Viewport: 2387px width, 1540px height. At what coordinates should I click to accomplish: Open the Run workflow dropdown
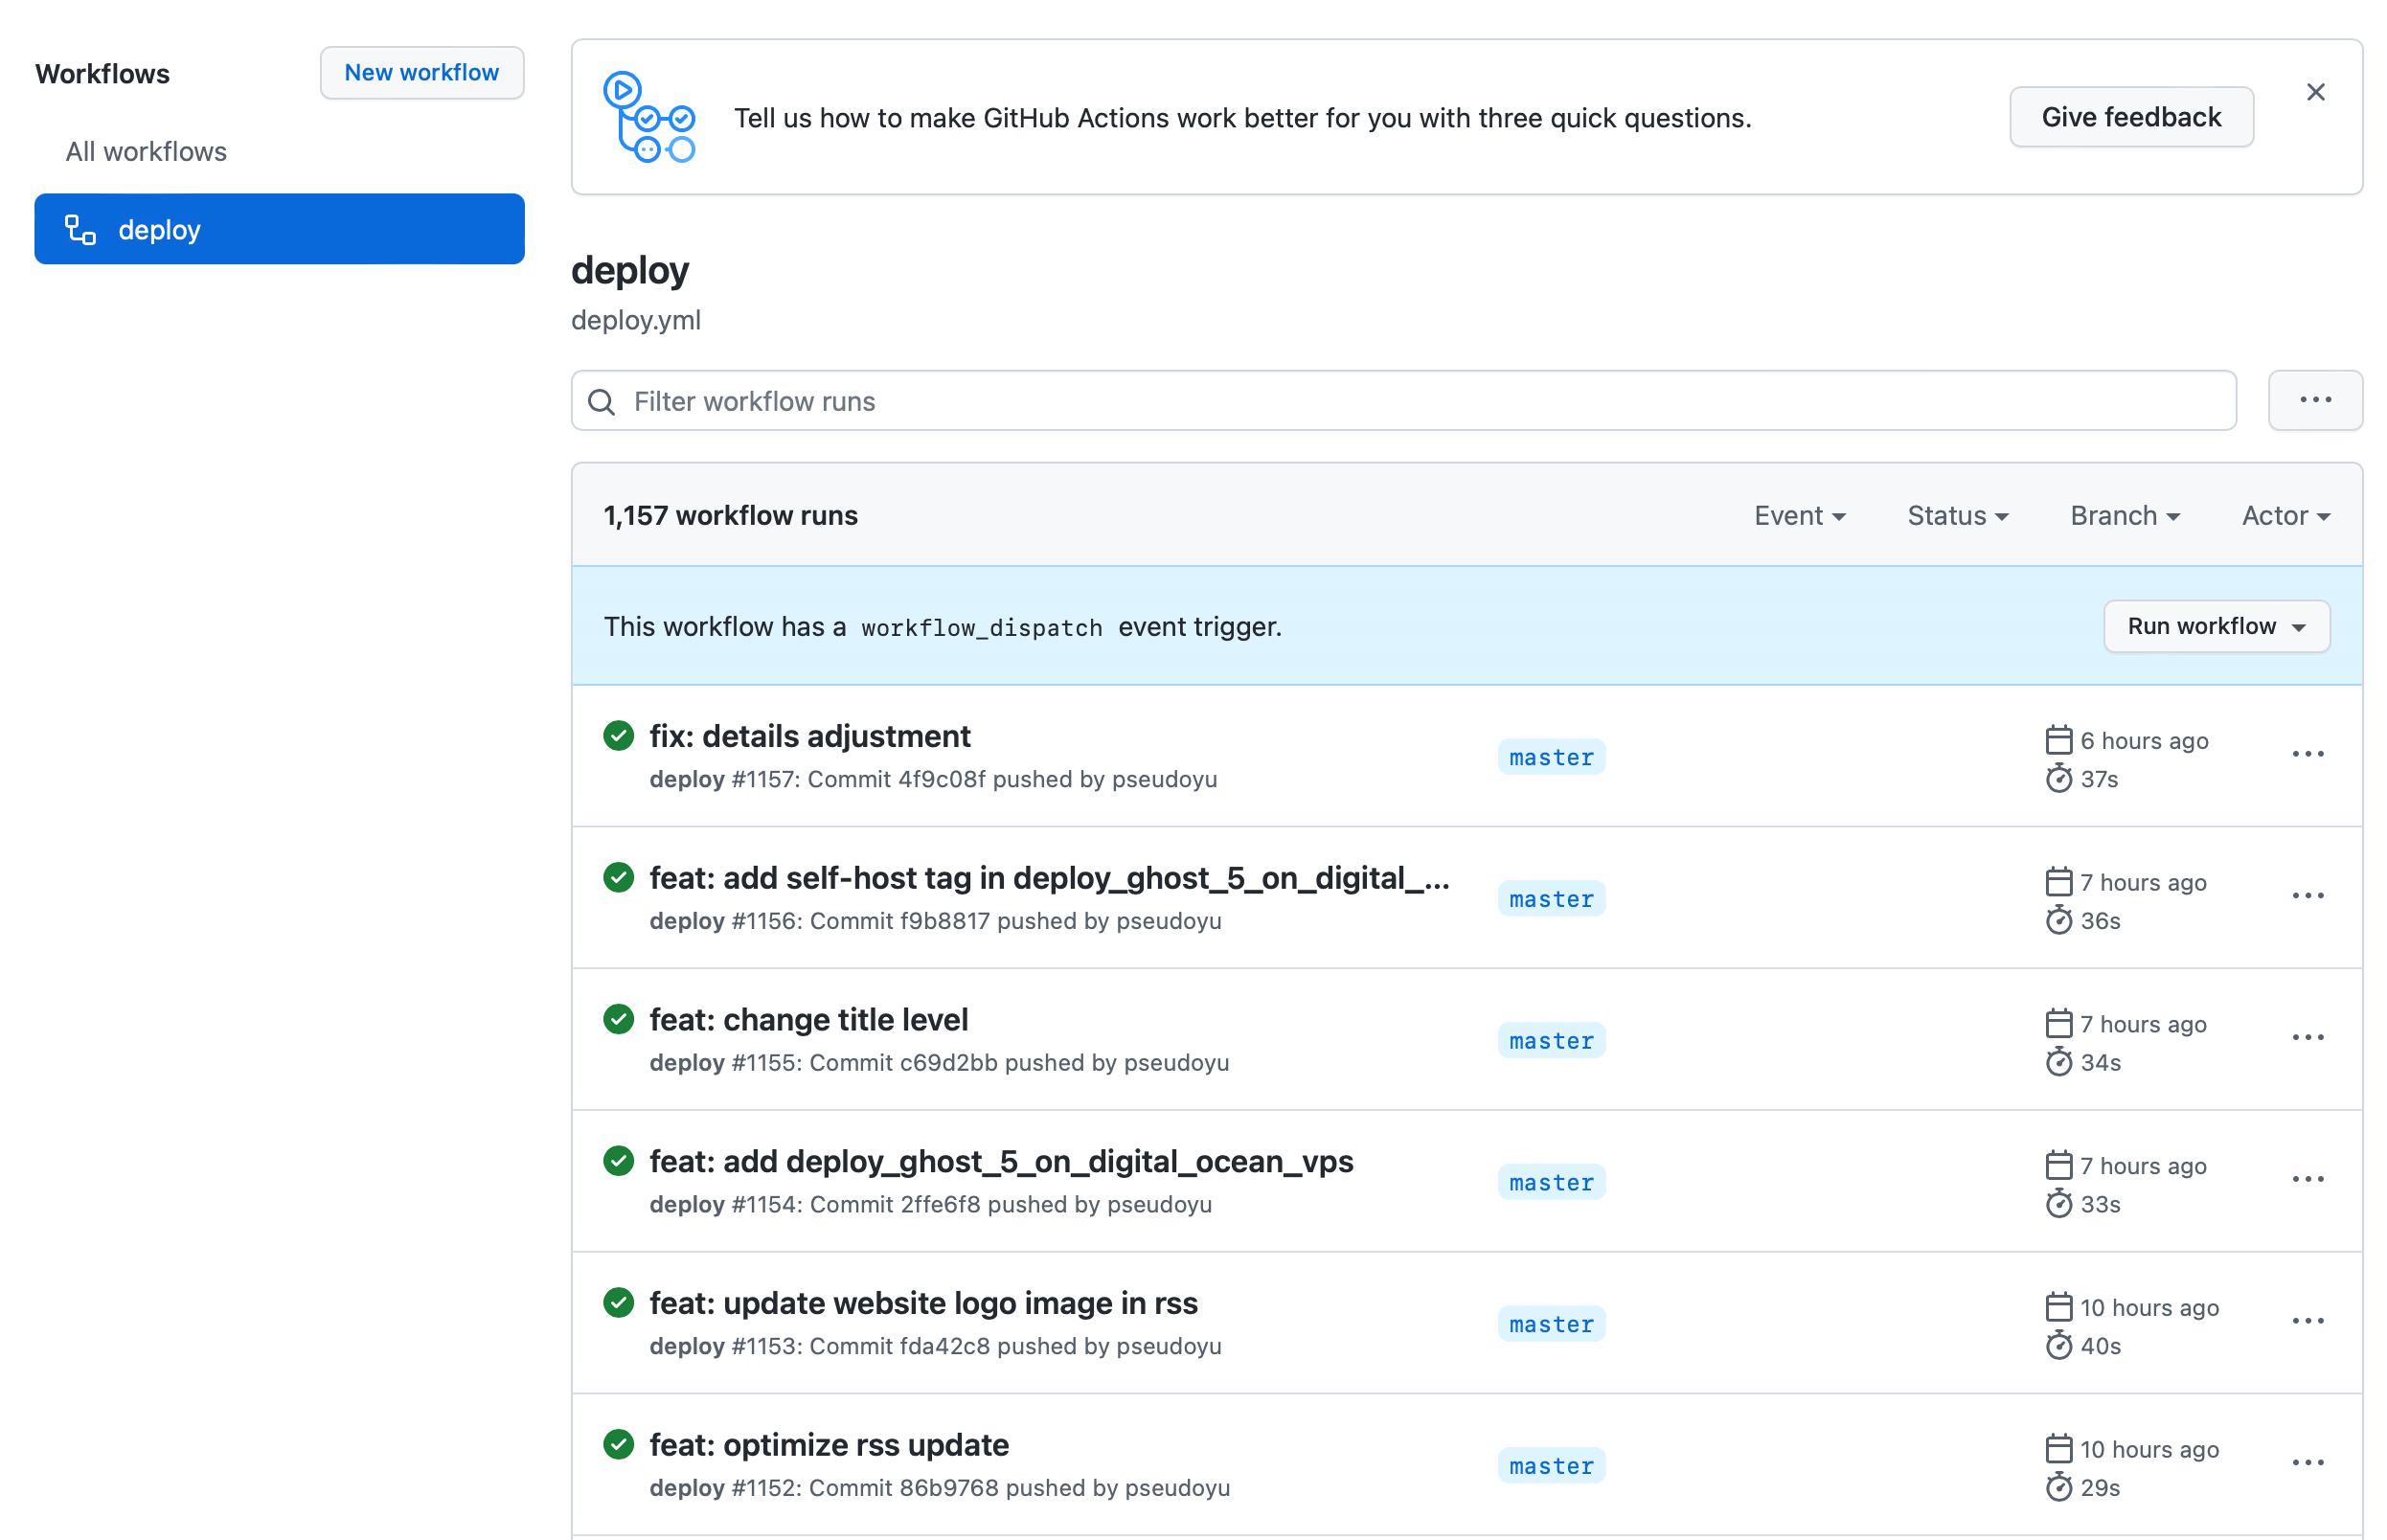[x=2216, y=626]
